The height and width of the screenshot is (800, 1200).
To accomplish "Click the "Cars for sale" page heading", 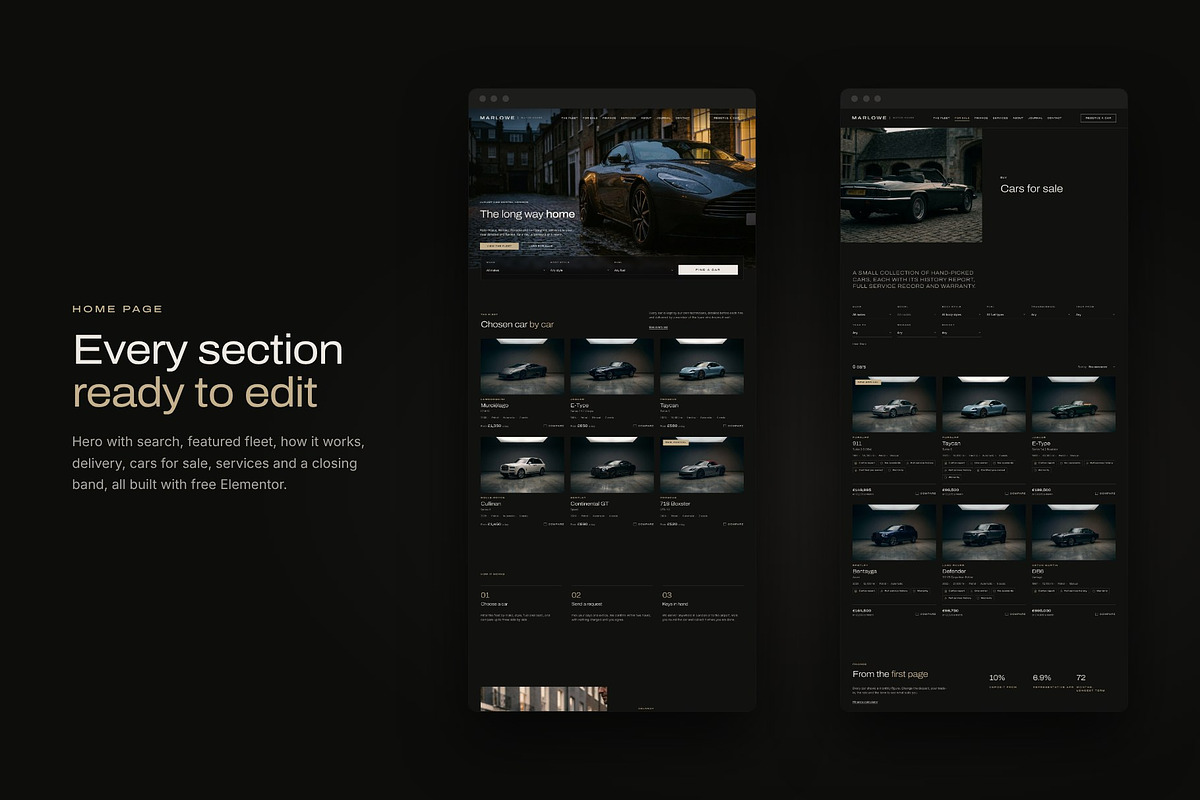I will (1032, 189).
